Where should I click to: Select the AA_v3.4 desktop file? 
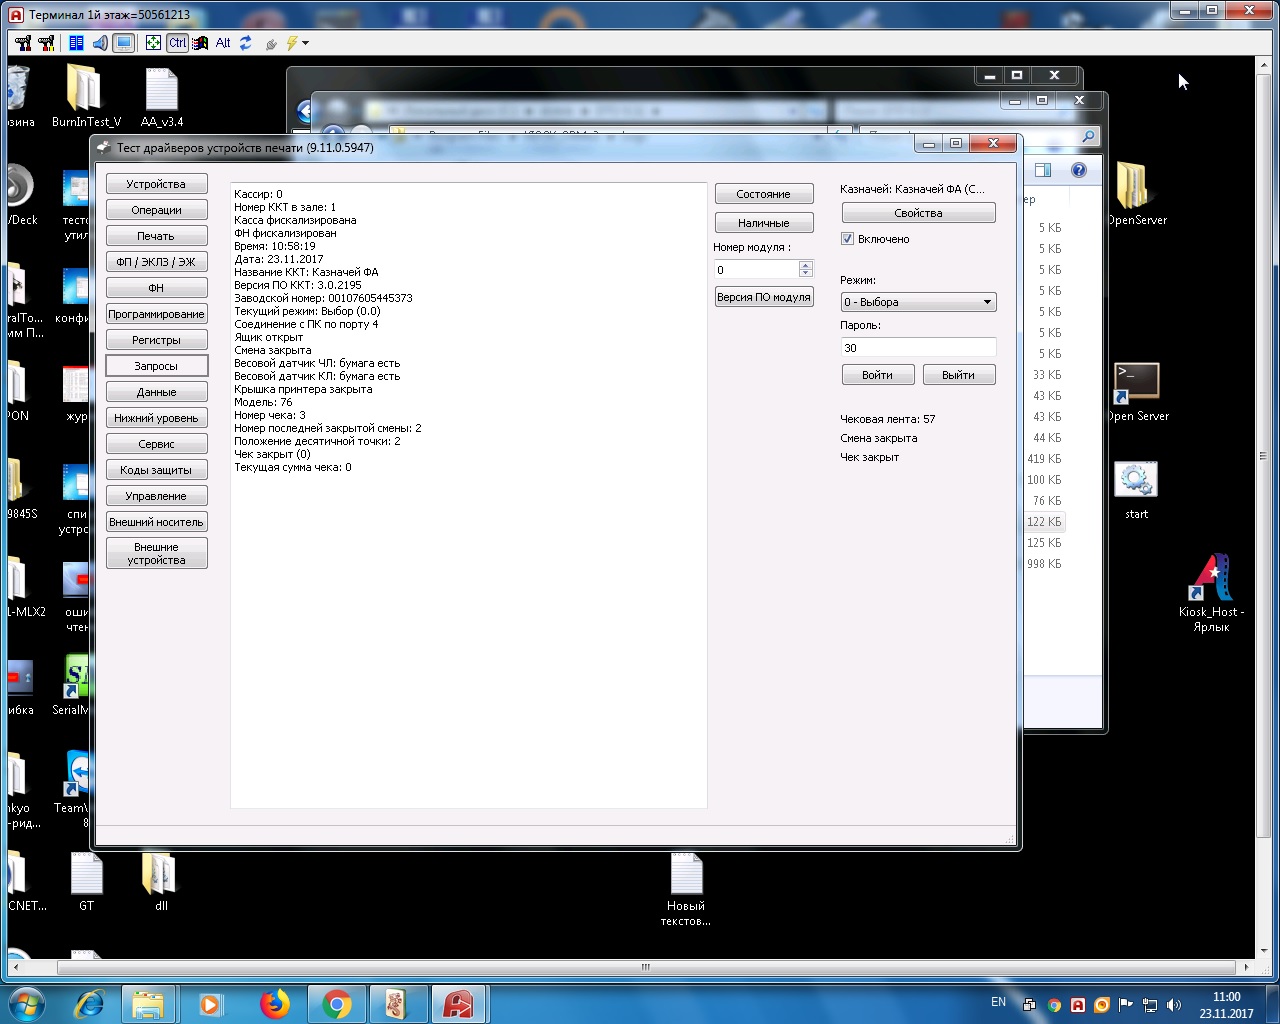tap(161, 97)
